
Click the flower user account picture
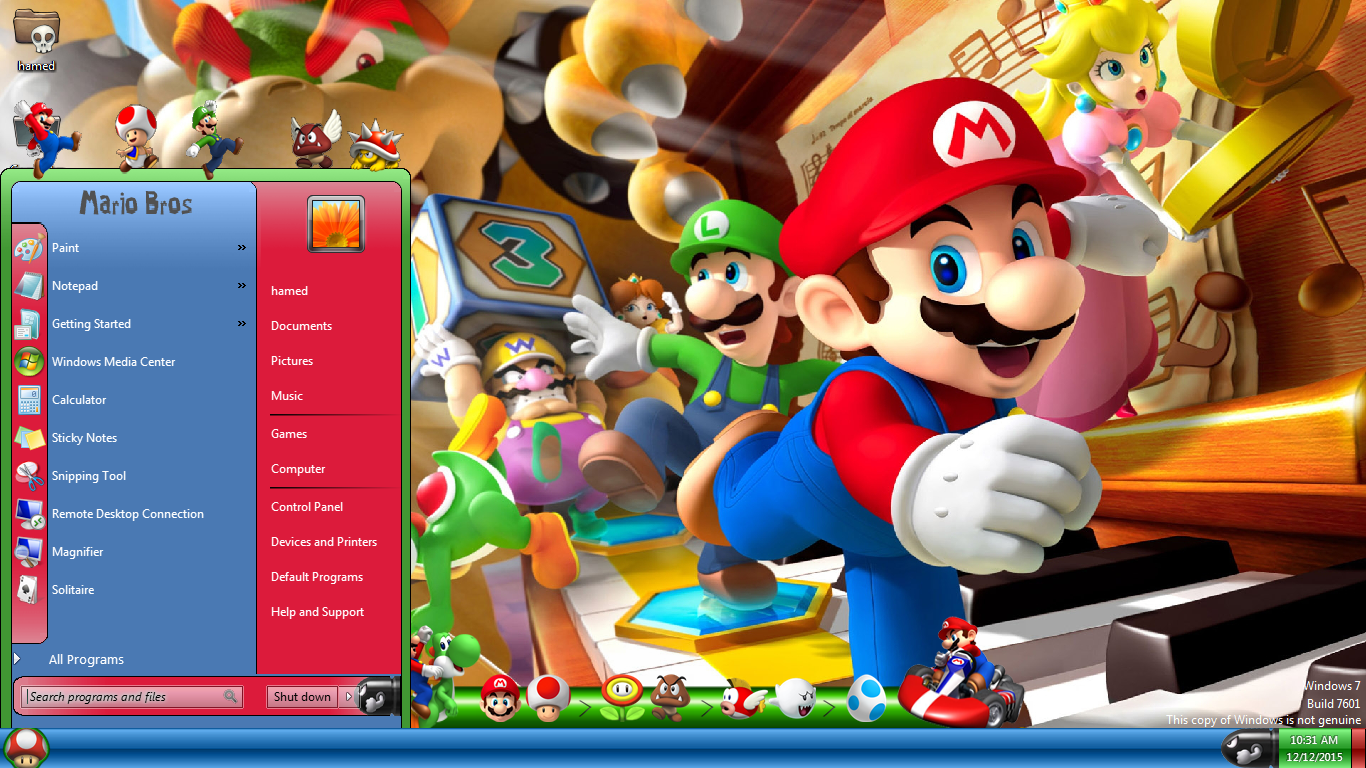pos(336,224)
